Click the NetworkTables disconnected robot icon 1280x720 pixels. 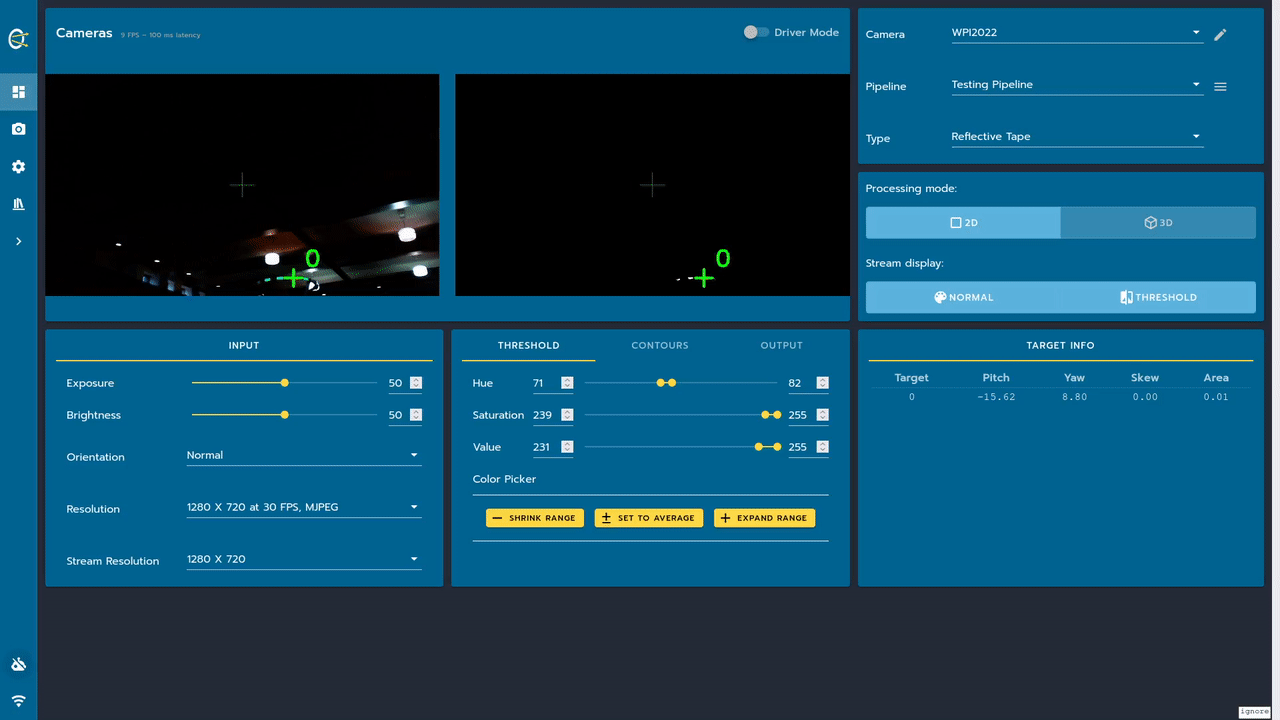18,665
